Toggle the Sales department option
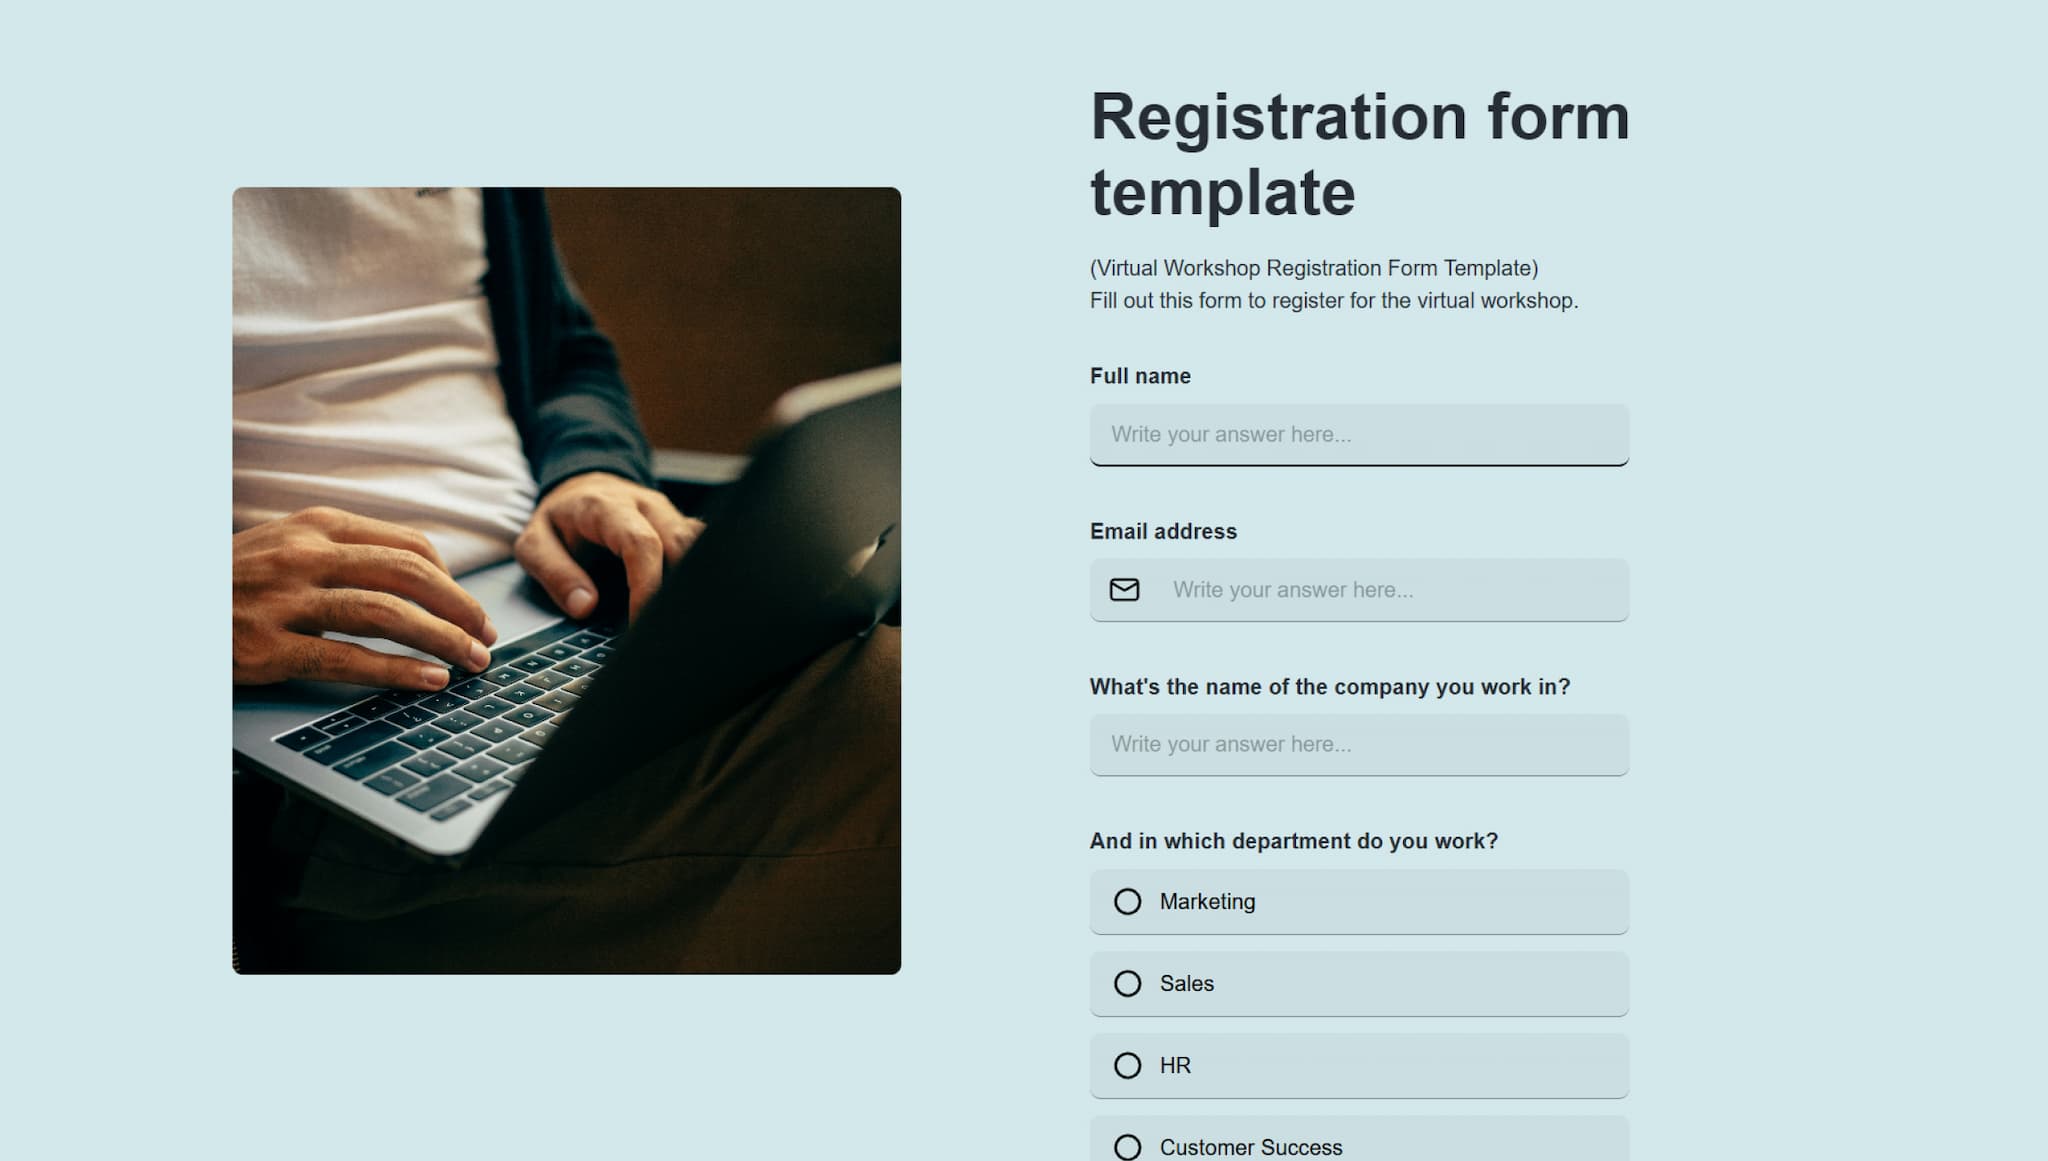The width and height of the screenshot is (2048, 1161). coord(1127,984)
